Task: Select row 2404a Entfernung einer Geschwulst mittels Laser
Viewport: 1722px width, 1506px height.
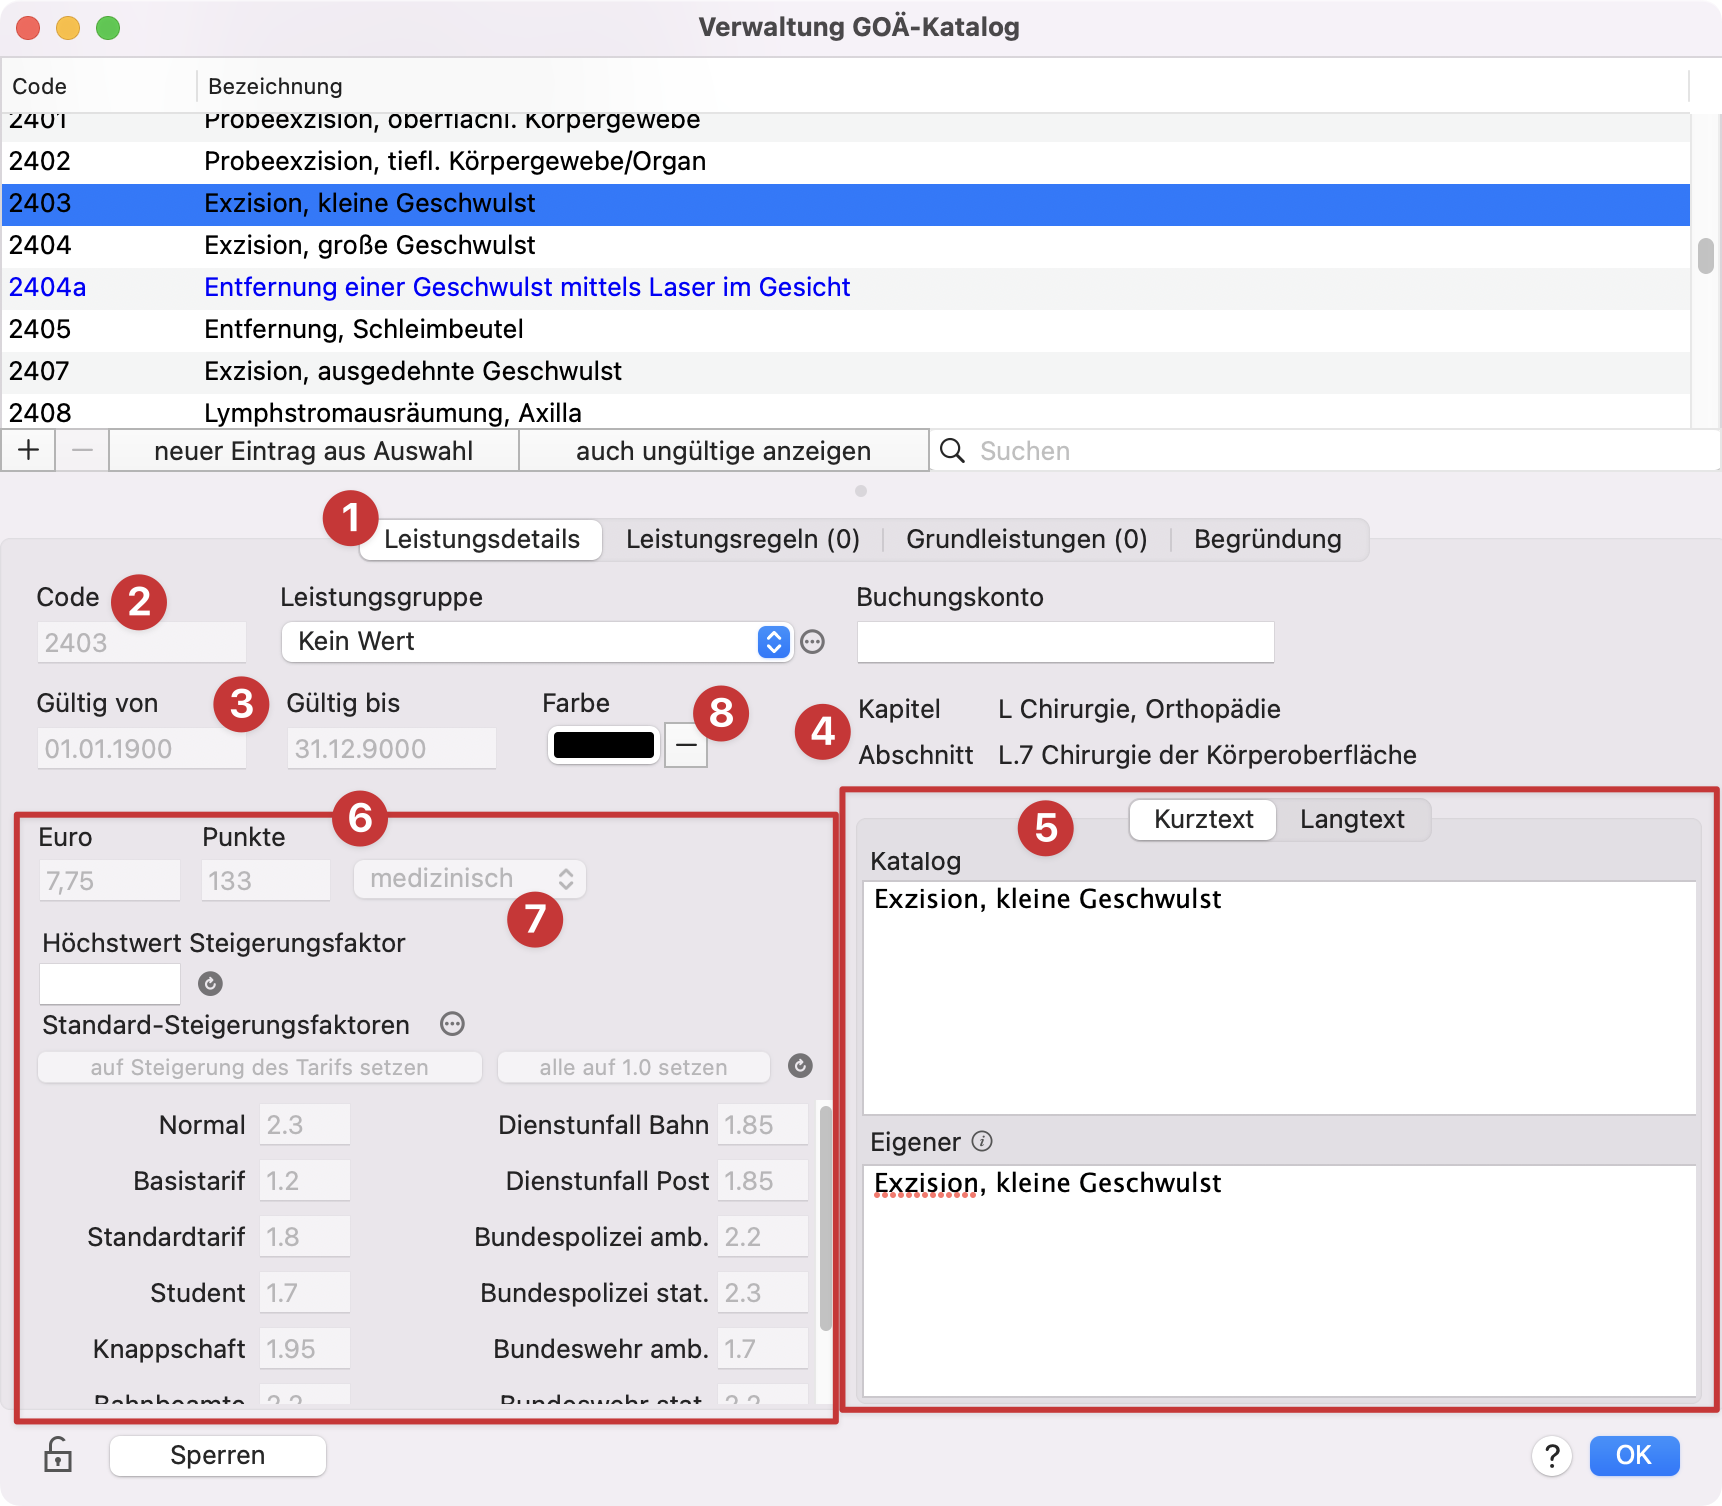Action: 846,287
